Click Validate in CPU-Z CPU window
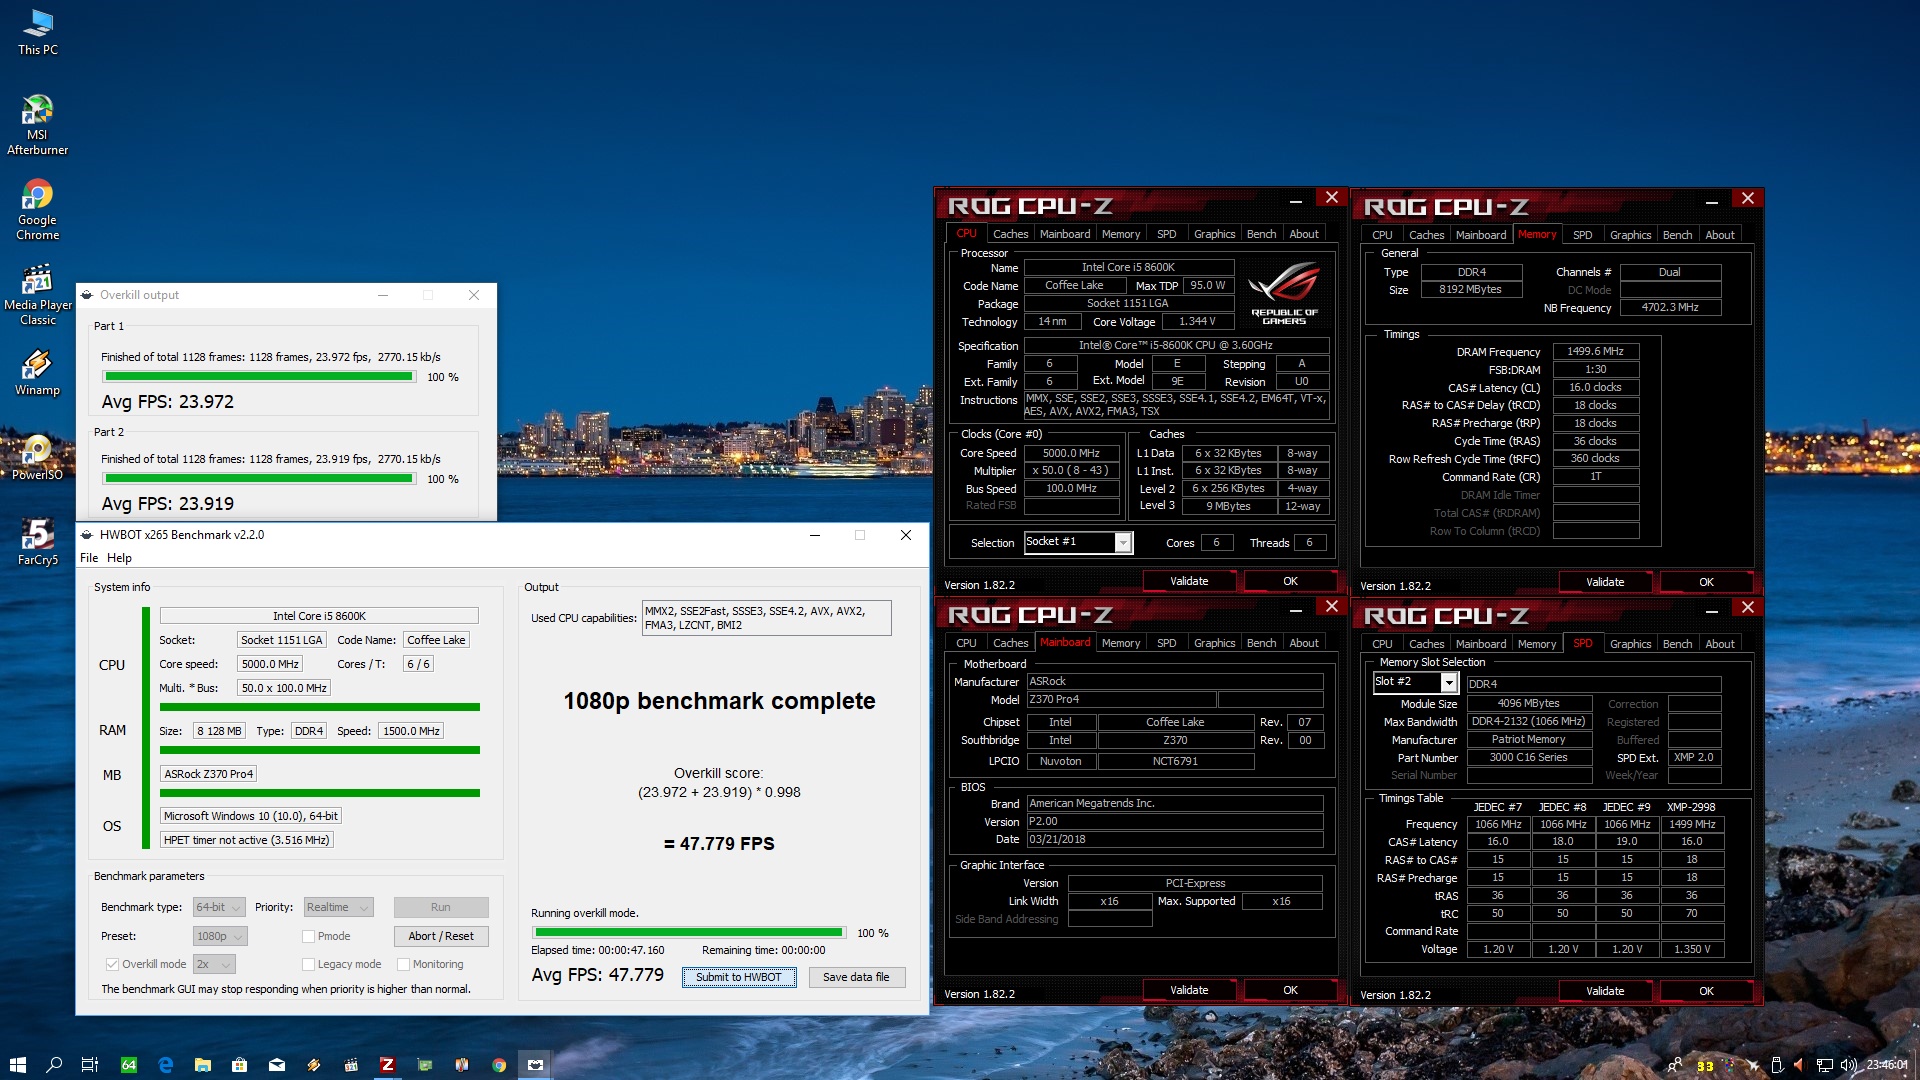The width and height of the screenshot is (1920, 1080). (x=1189, y=581)
